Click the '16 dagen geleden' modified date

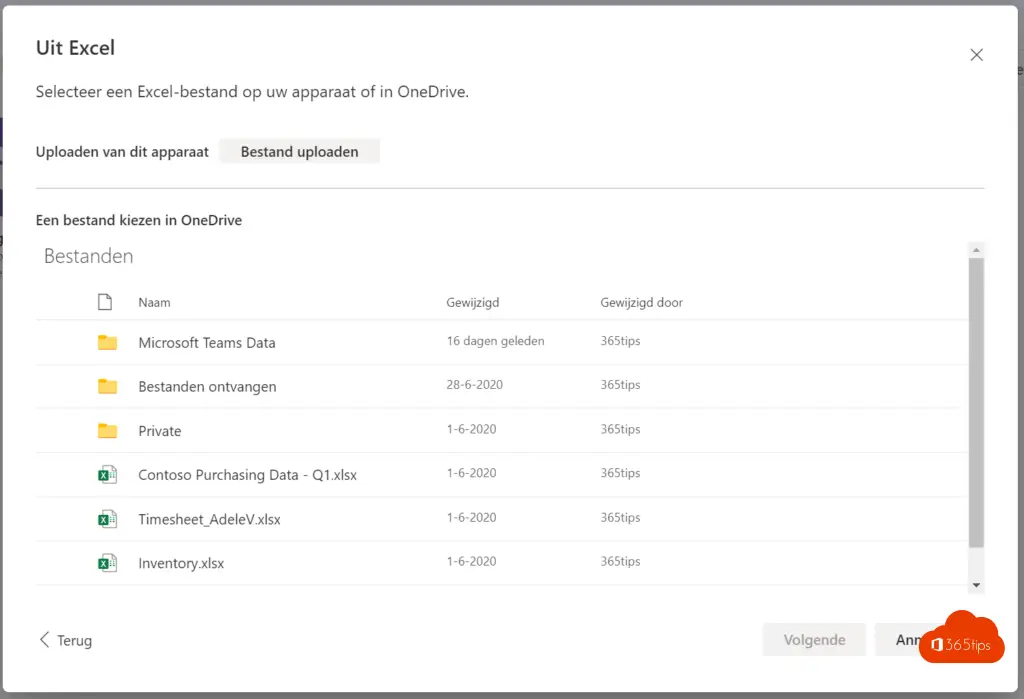point(495,341)
